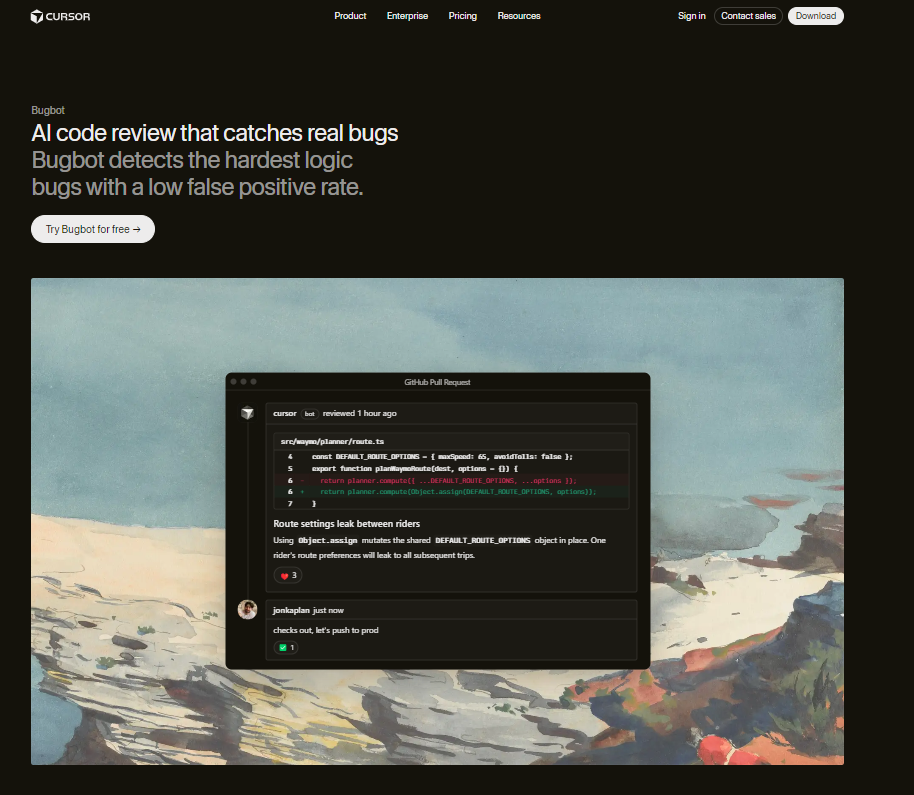Image resolution: width=914 pixels, height=795 pixels.
Task: Click 'Route settings leak between riders' heading
Action: [346, 523]
